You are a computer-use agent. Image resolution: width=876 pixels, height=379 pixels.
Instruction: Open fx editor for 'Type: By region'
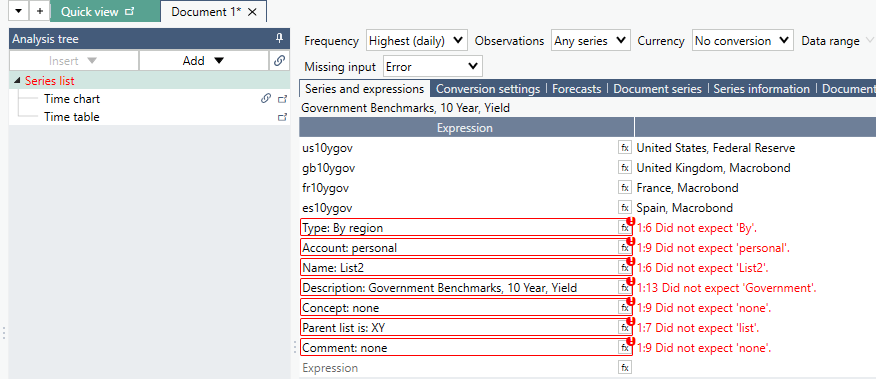click(x=625, y=228)
